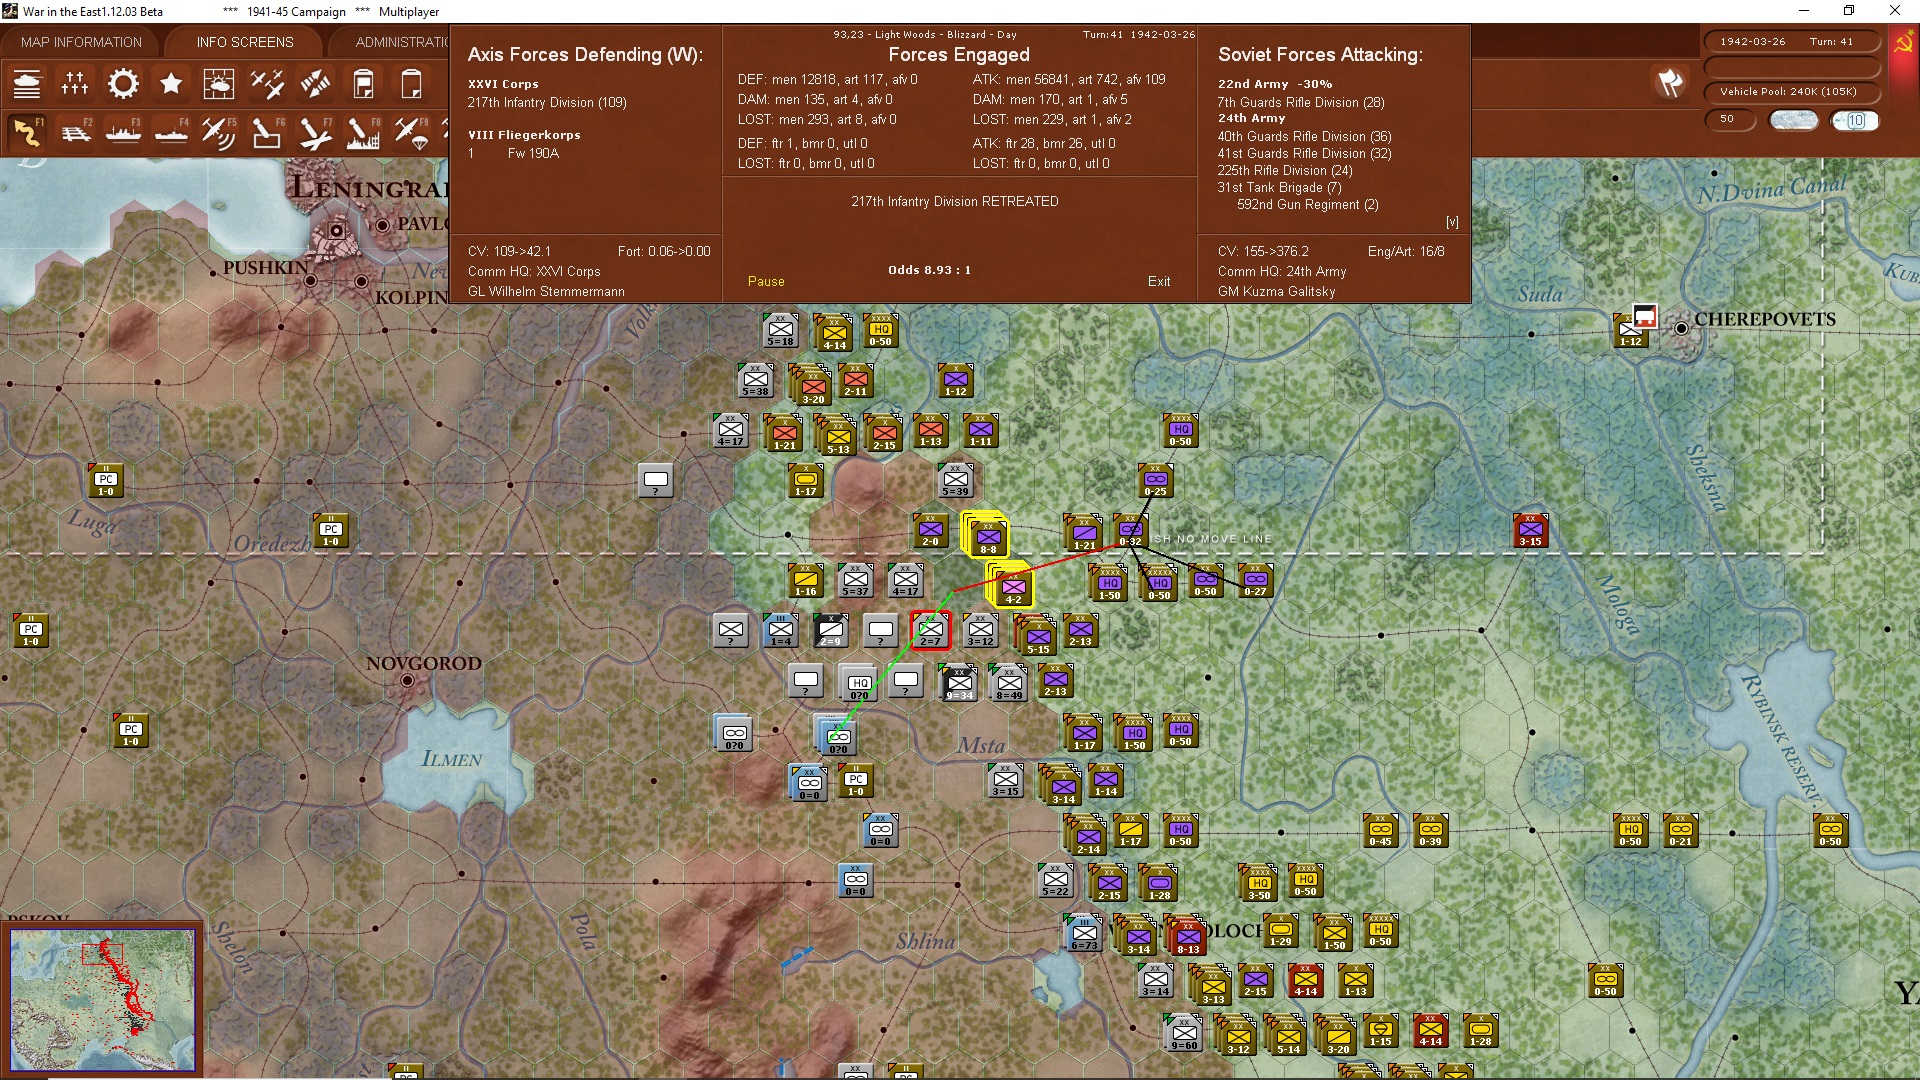1920x1080 pixels.
Task: Select F8 bomb city mode icon
Action: pyautogui.click(x=363, y=132)
